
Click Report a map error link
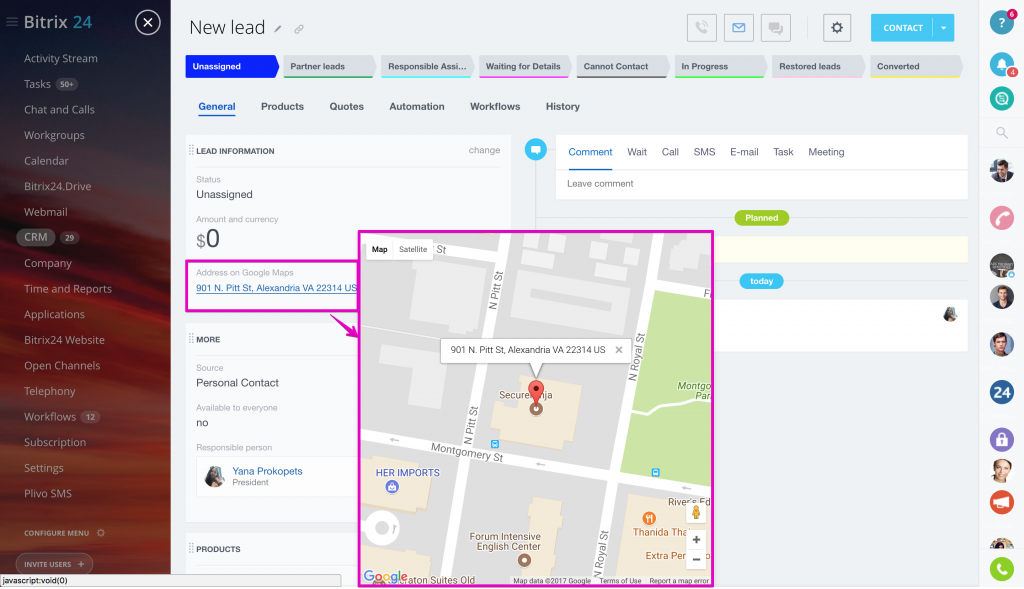(x=679, y=581)
